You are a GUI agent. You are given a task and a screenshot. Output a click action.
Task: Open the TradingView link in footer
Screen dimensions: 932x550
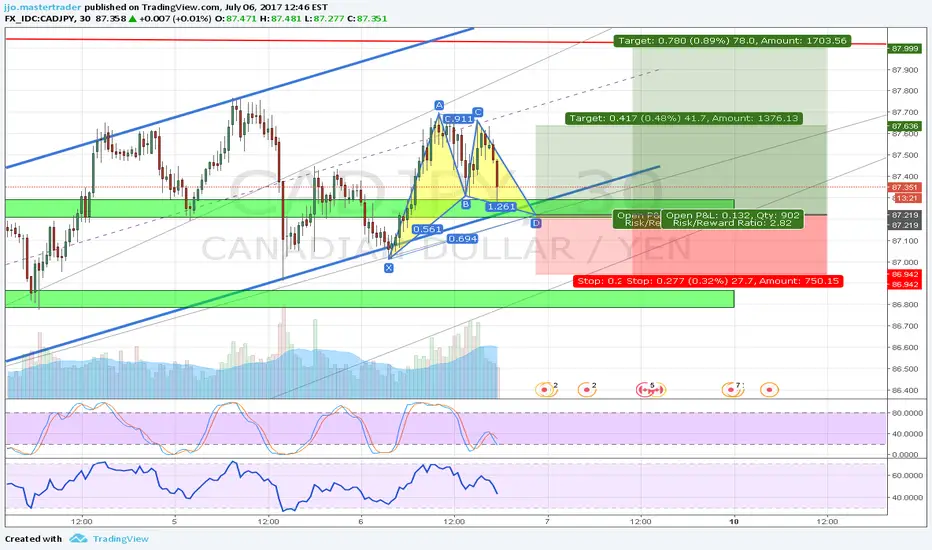[x=121, y=539]
